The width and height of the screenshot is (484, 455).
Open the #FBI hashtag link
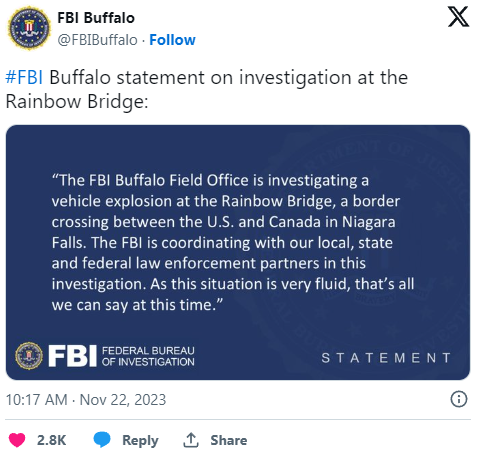(24, 78)
